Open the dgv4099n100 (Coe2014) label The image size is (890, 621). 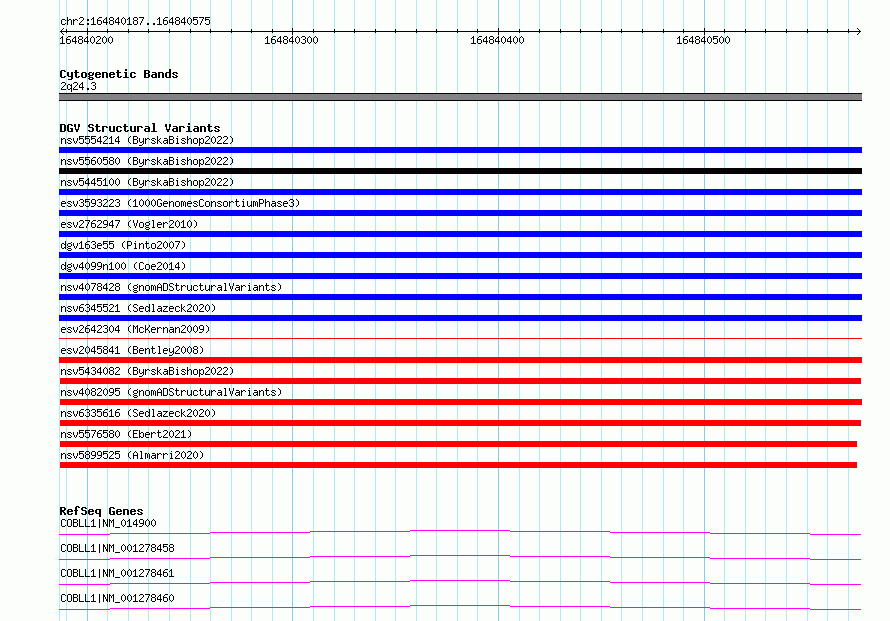(x=123, y=266)
